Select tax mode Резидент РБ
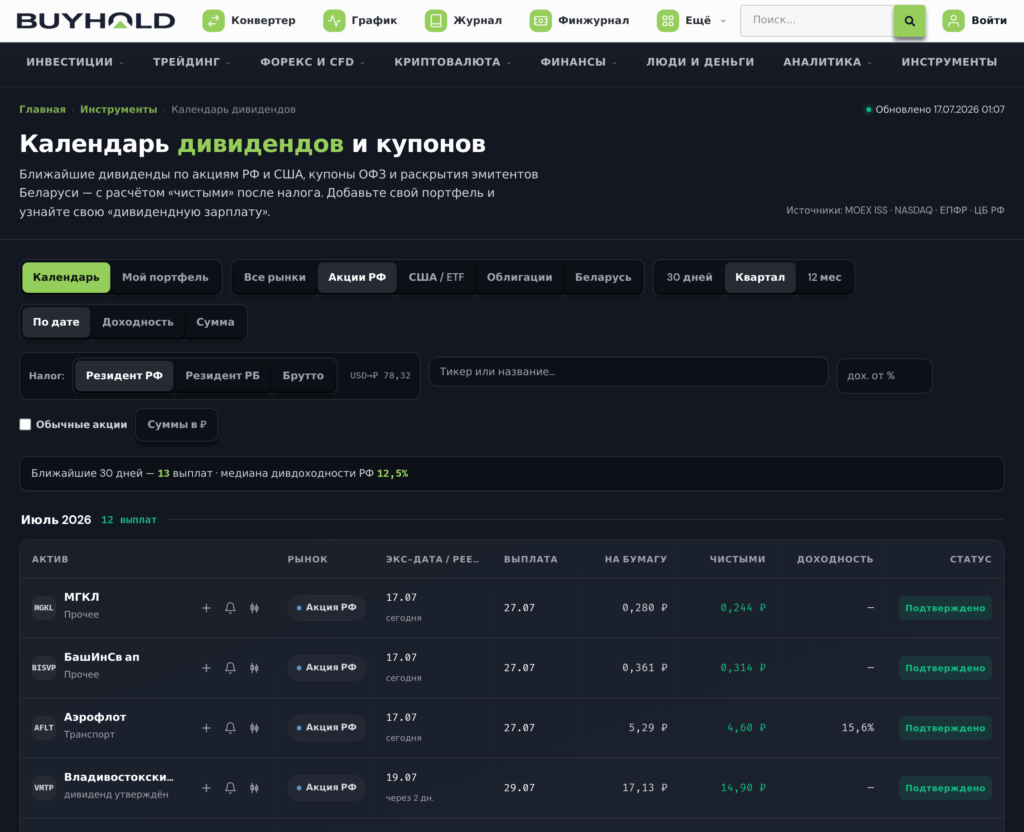1024x832 pixels. (x=223, y=376)
